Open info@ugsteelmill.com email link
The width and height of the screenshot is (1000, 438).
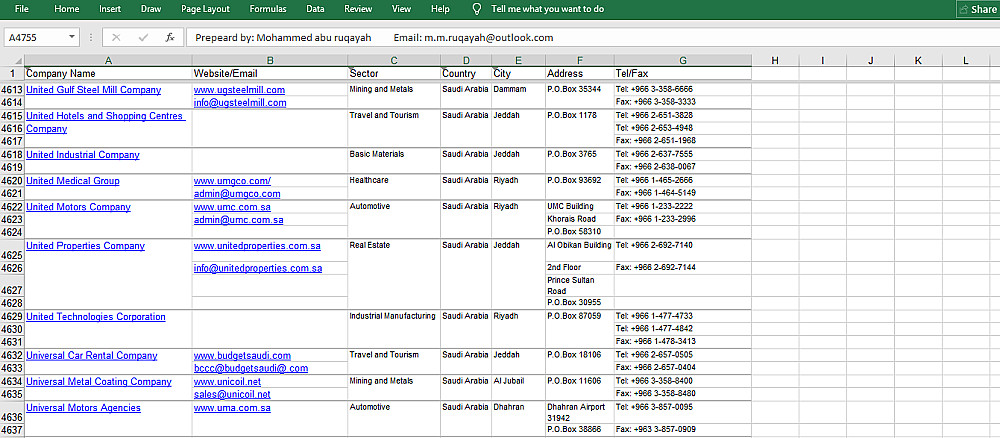pyautogui.click(x=240, y=103)
